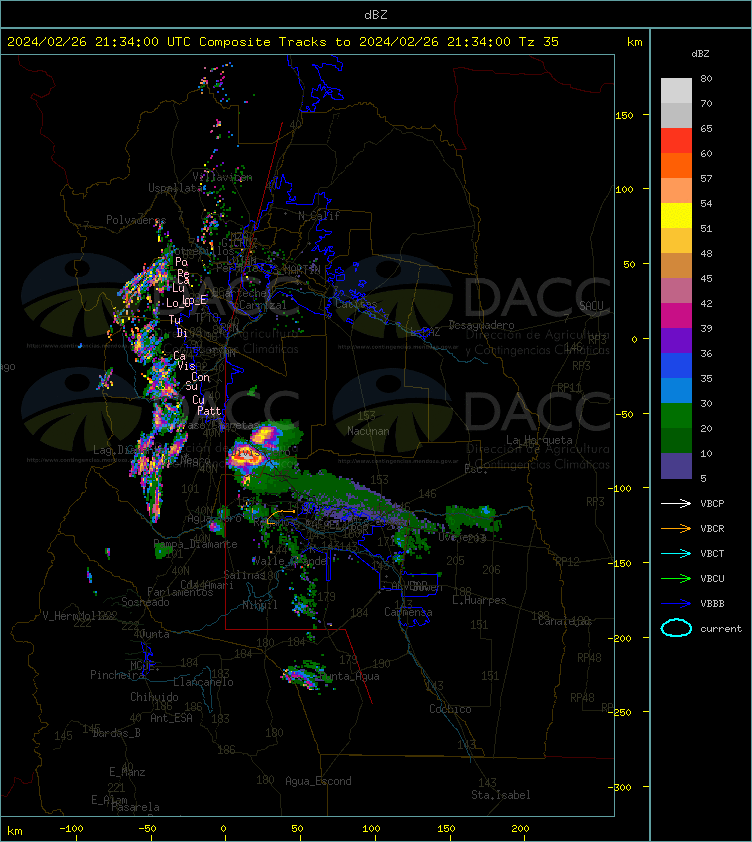The width and height of the screenshot is (752, 842).
Task: Select the brown 48–45 dBZ swatch
Action: coord(676,265)
